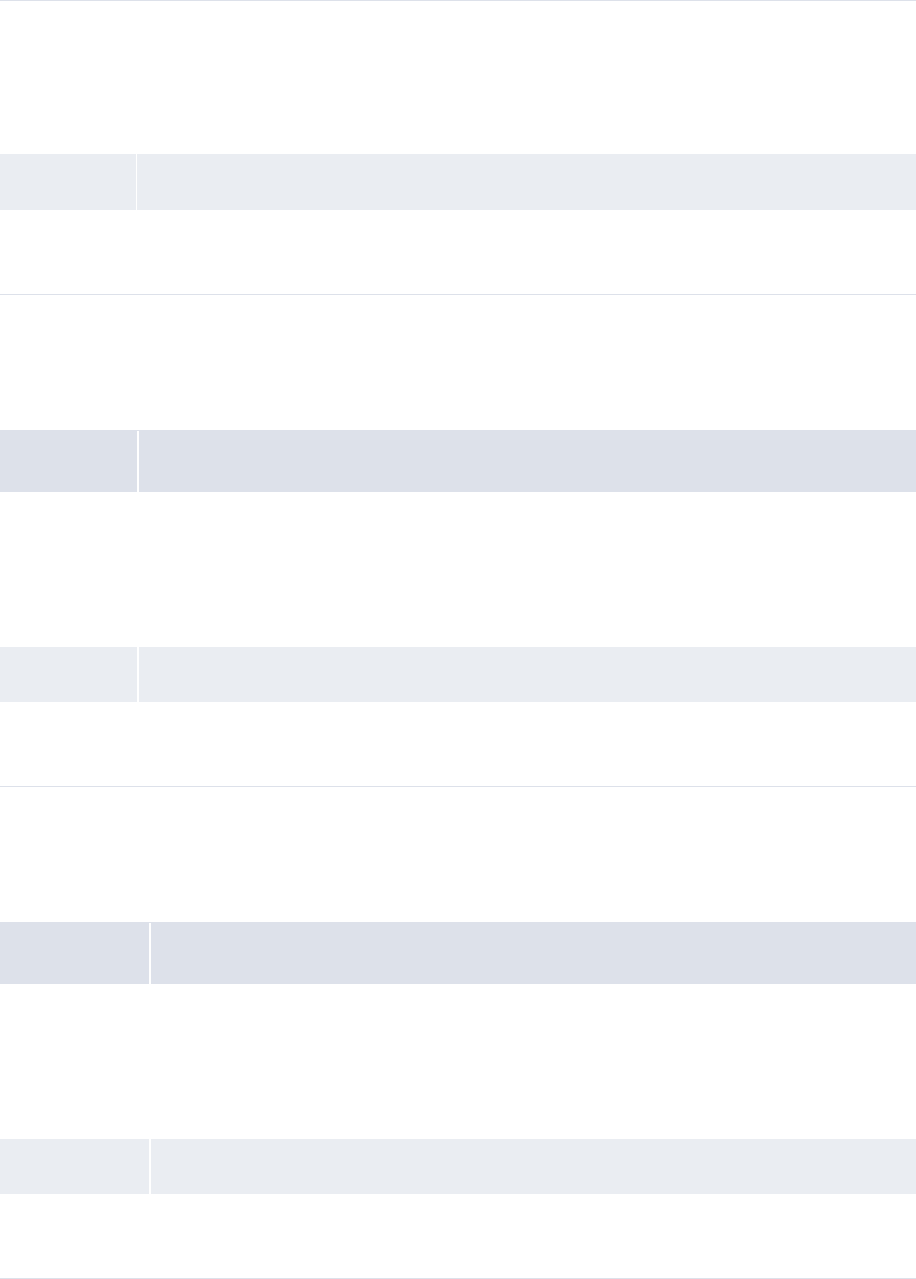Select the left cell of the third shaded row
The width and height of the screenshot is (916, 1279).
[68, 674]
